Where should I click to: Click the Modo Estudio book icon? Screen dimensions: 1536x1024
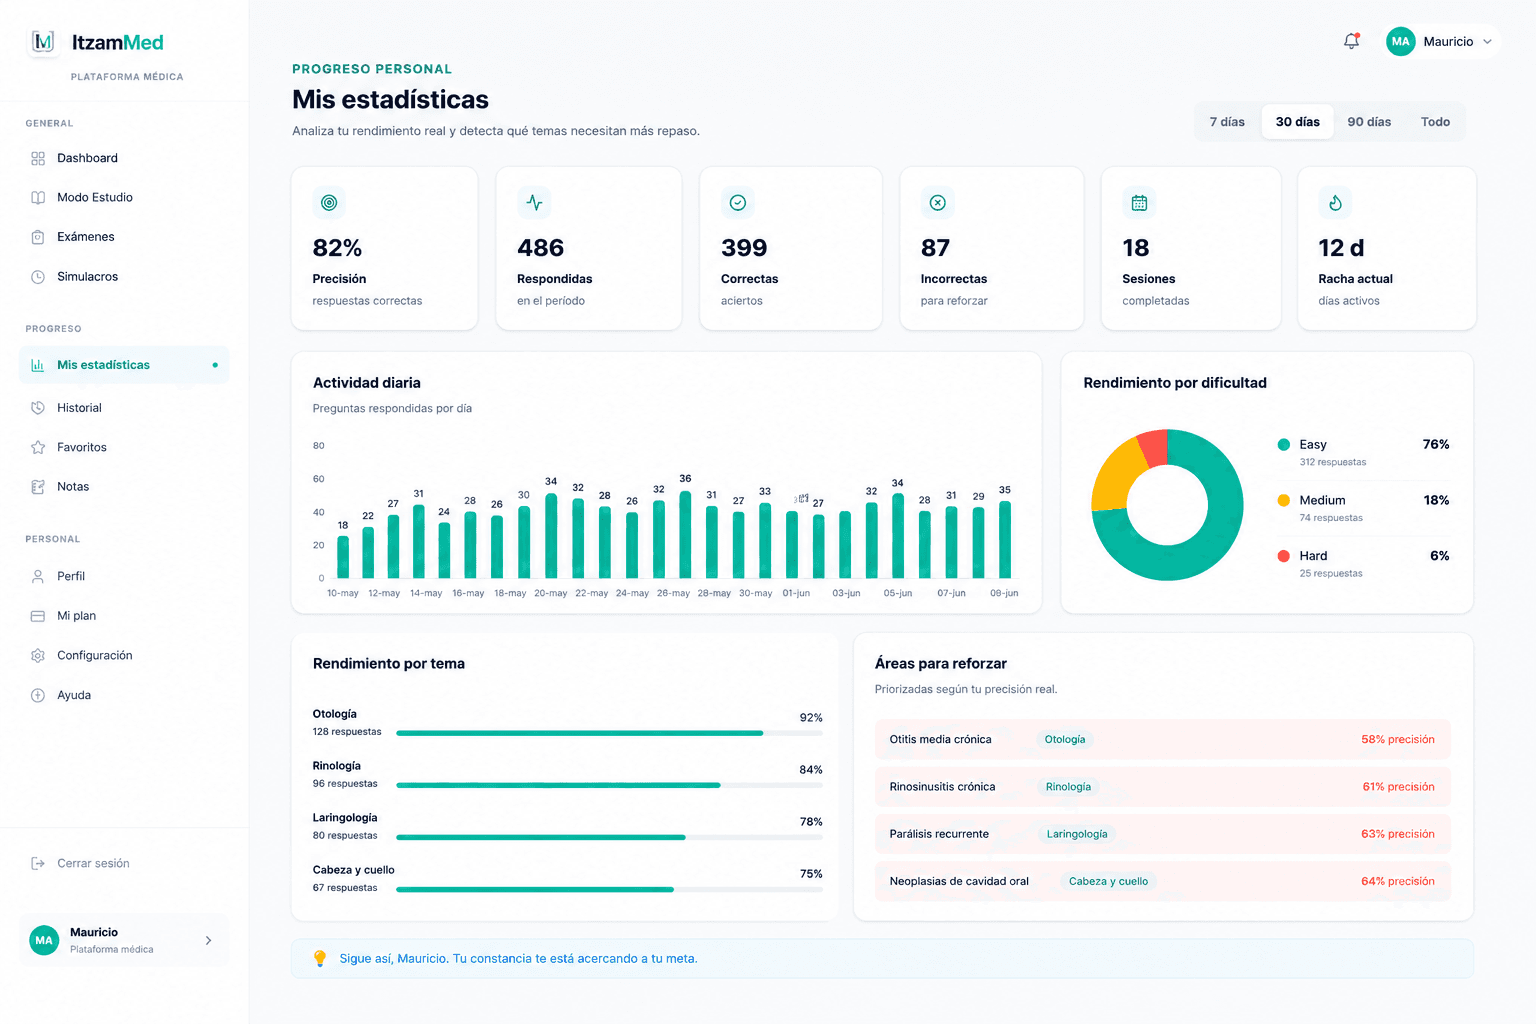tap(38, 198)
